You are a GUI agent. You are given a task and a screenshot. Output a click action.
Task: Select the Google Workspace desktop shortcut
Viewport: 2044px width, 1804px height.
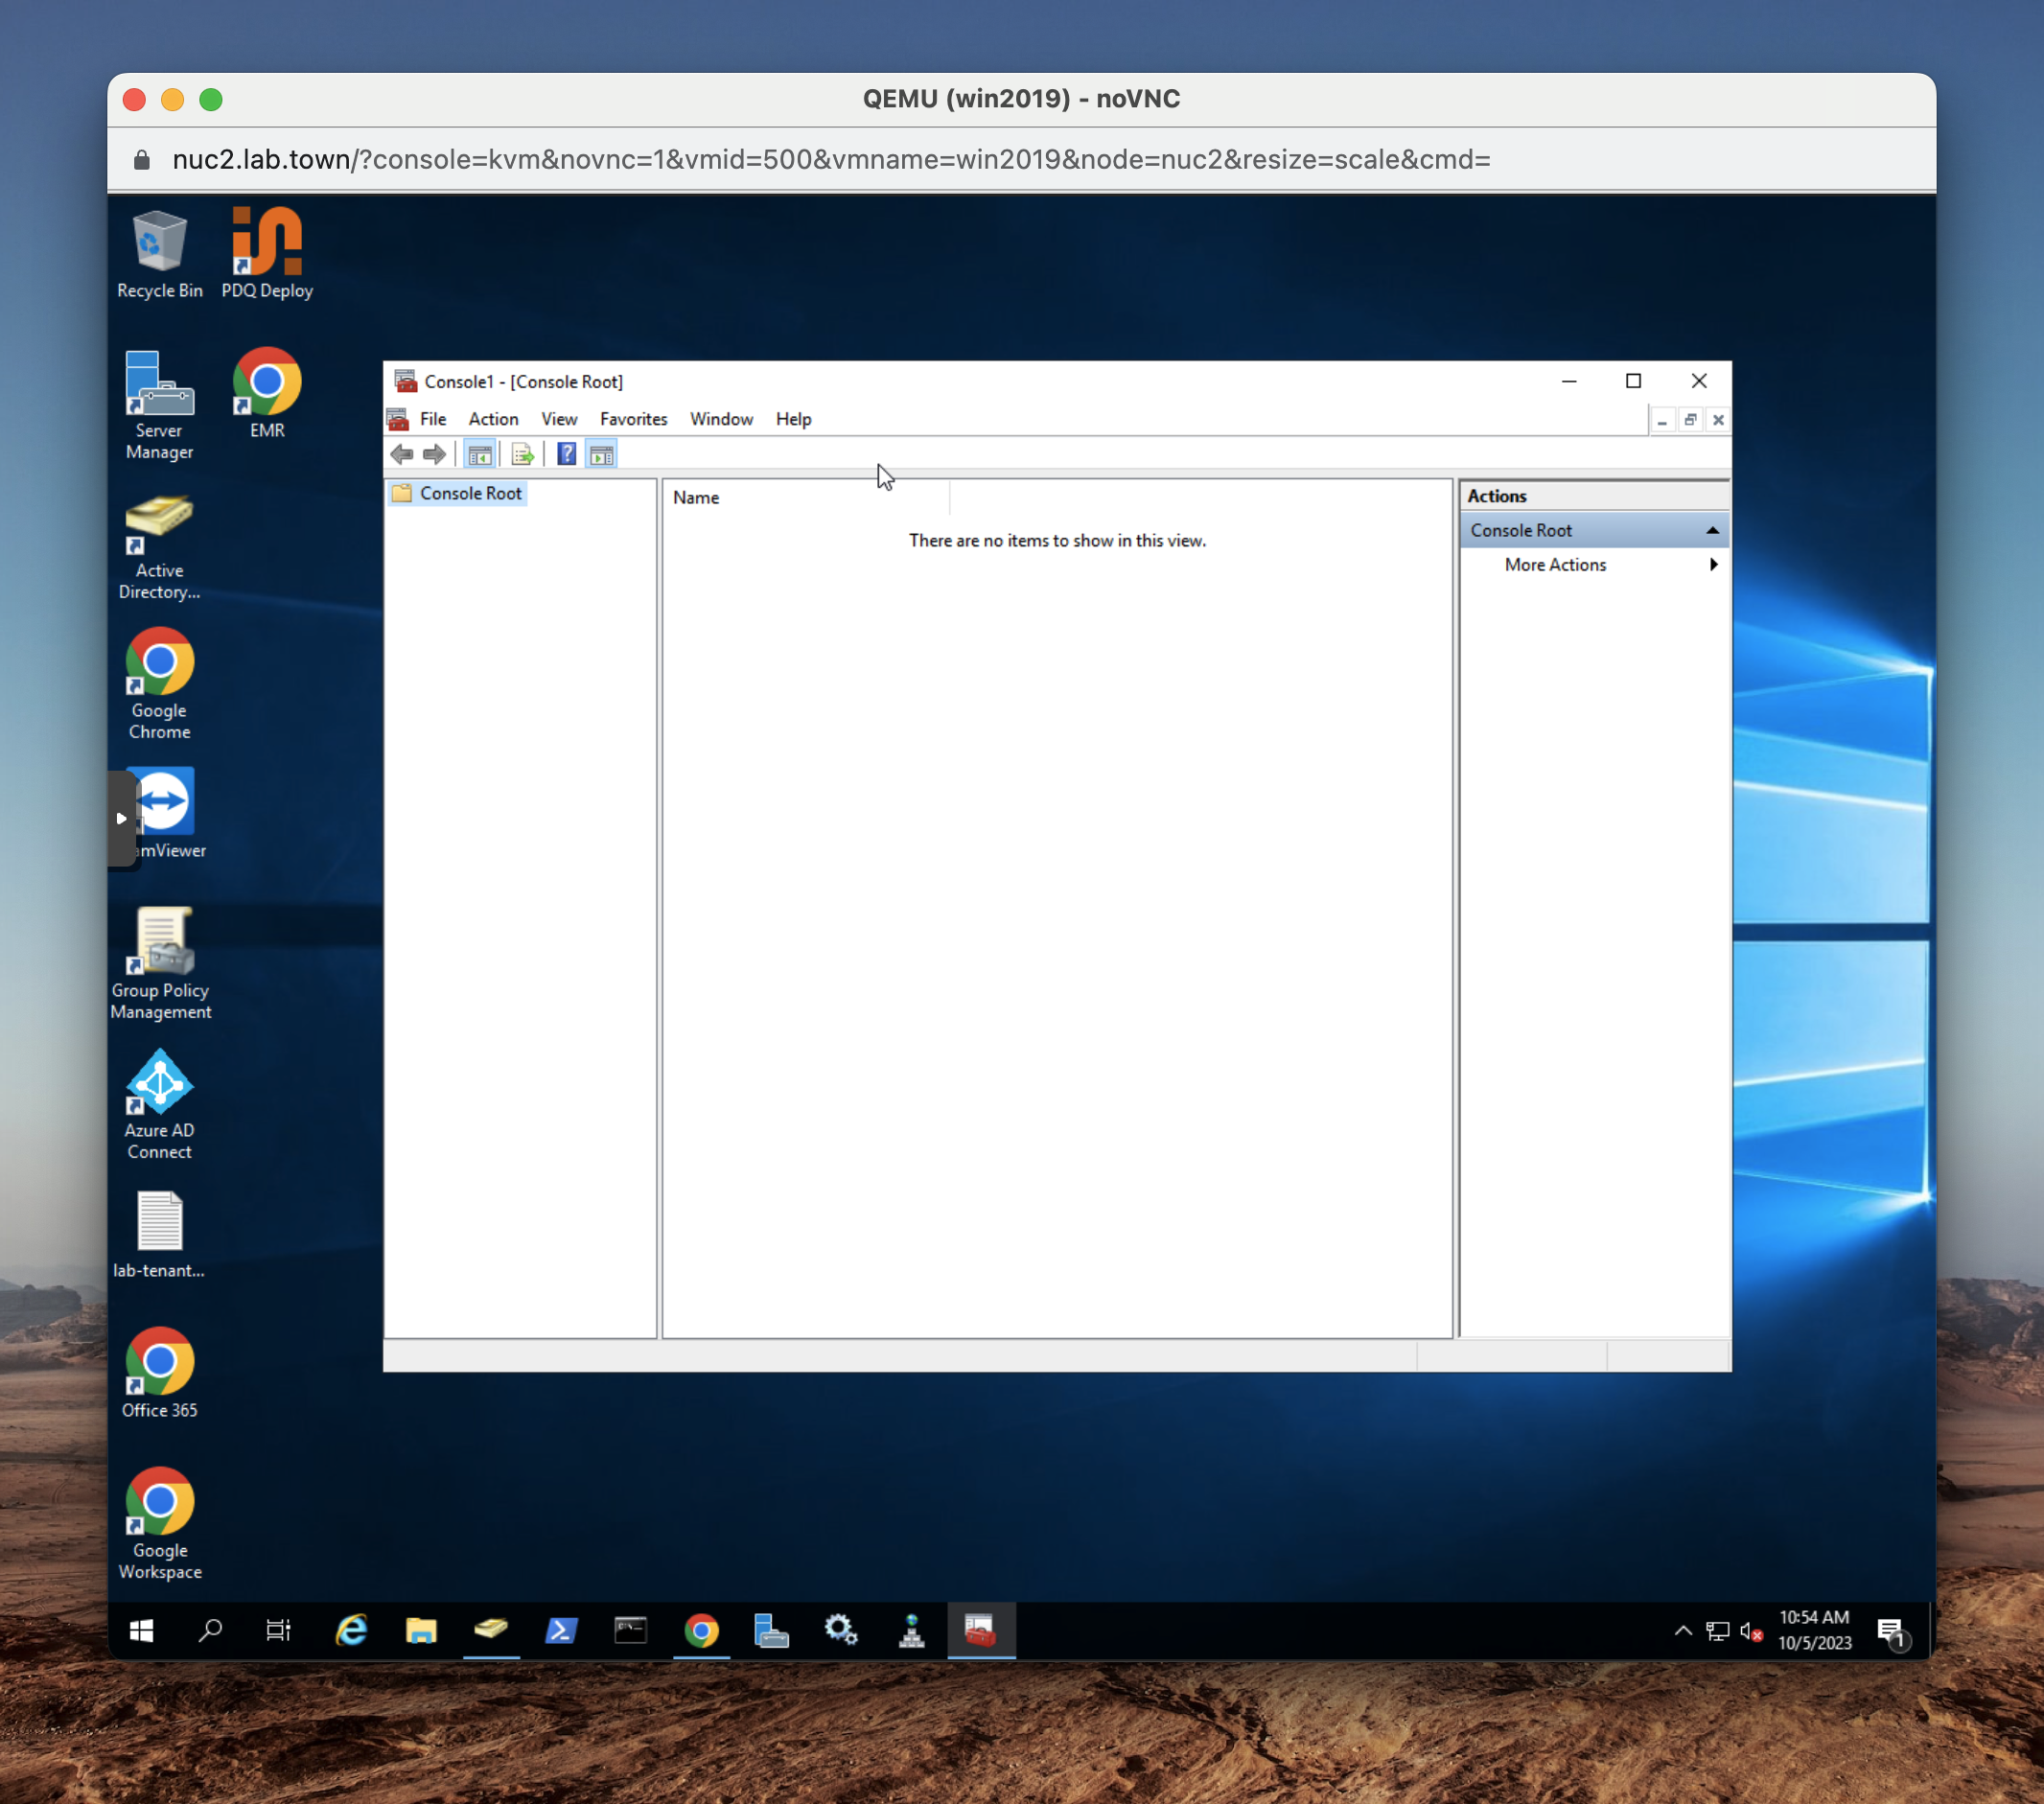tap(160, 1525)
